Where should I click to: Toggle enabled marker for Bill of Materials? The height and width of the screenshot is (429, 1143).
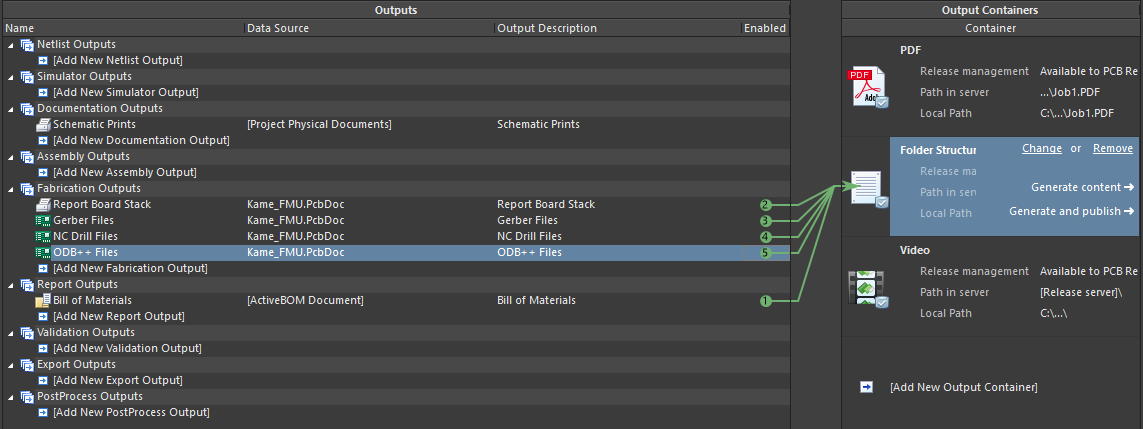[765, 301]
